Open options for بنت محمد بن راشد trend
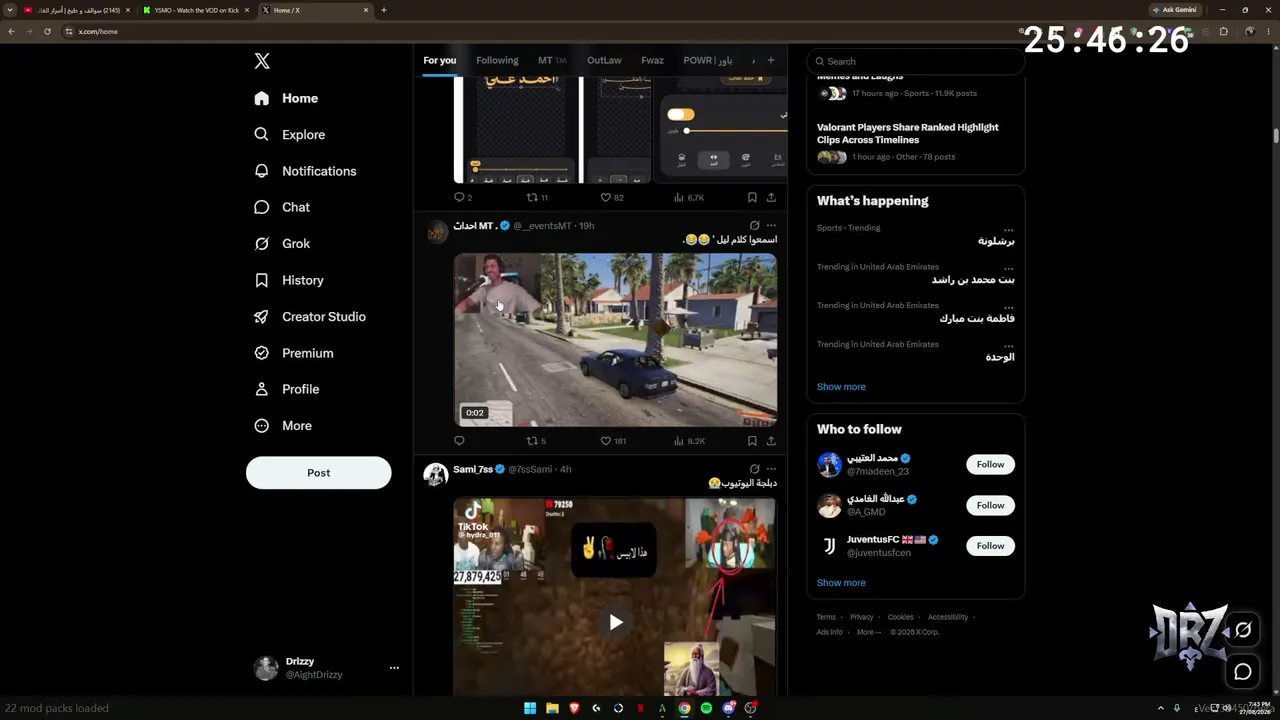This screenshot has width=1280, height=720. (1009, 268)
